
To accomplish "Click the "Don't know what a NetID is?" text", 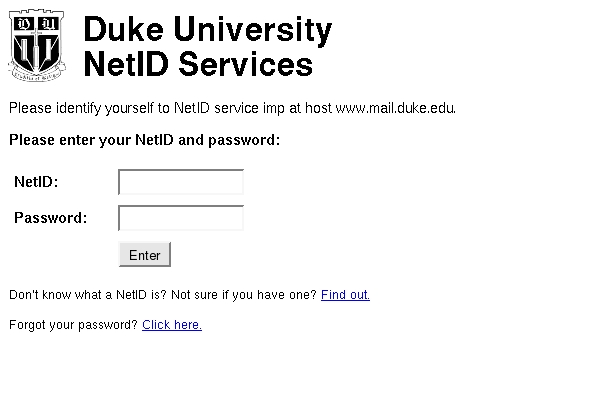I will coord(88,295).
